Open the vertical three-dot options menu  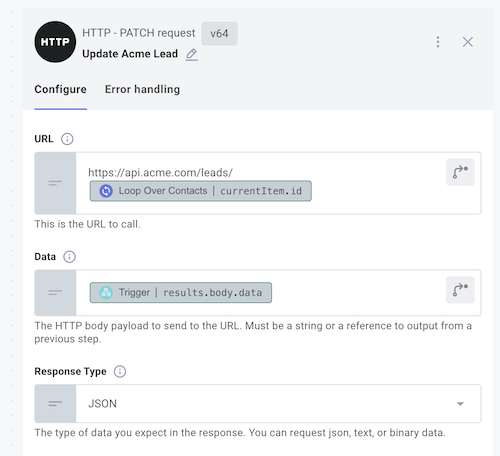tap(438, 42)
